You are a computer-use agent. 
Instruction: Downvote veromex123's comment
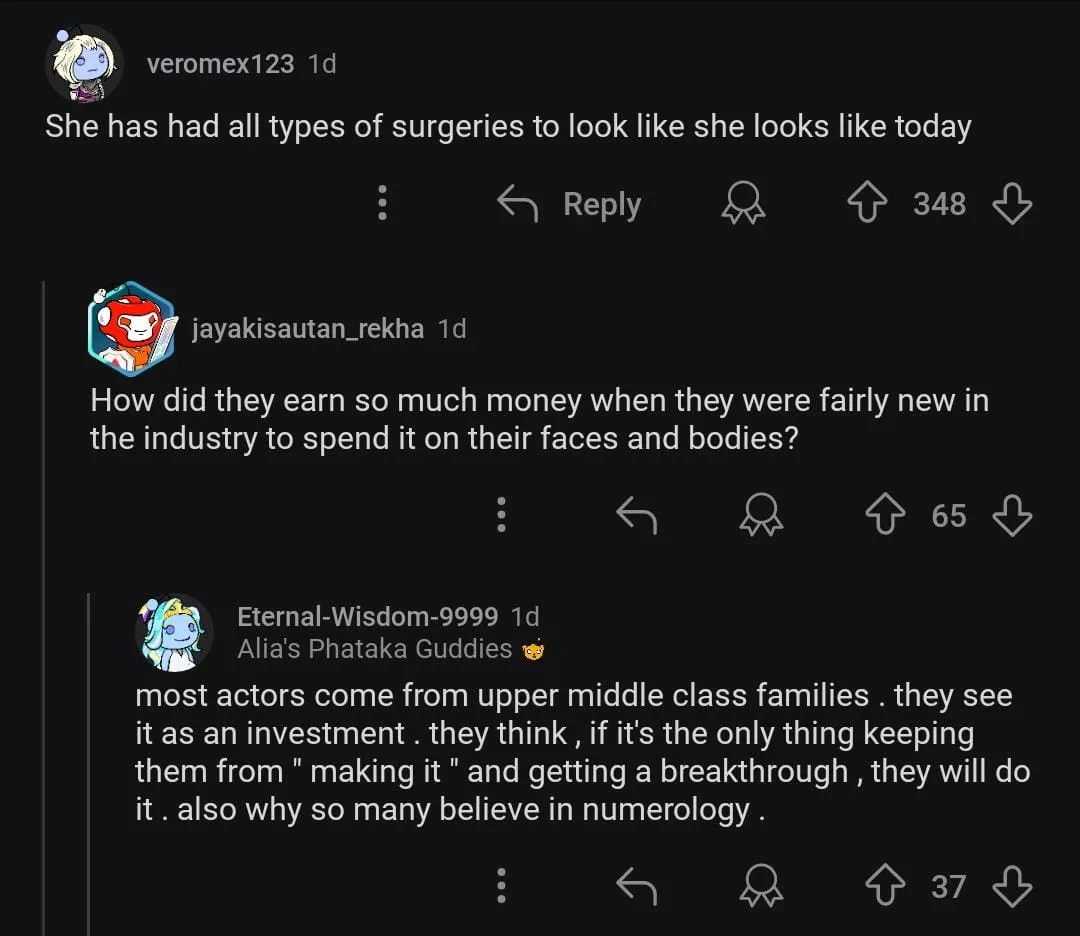1011,205
